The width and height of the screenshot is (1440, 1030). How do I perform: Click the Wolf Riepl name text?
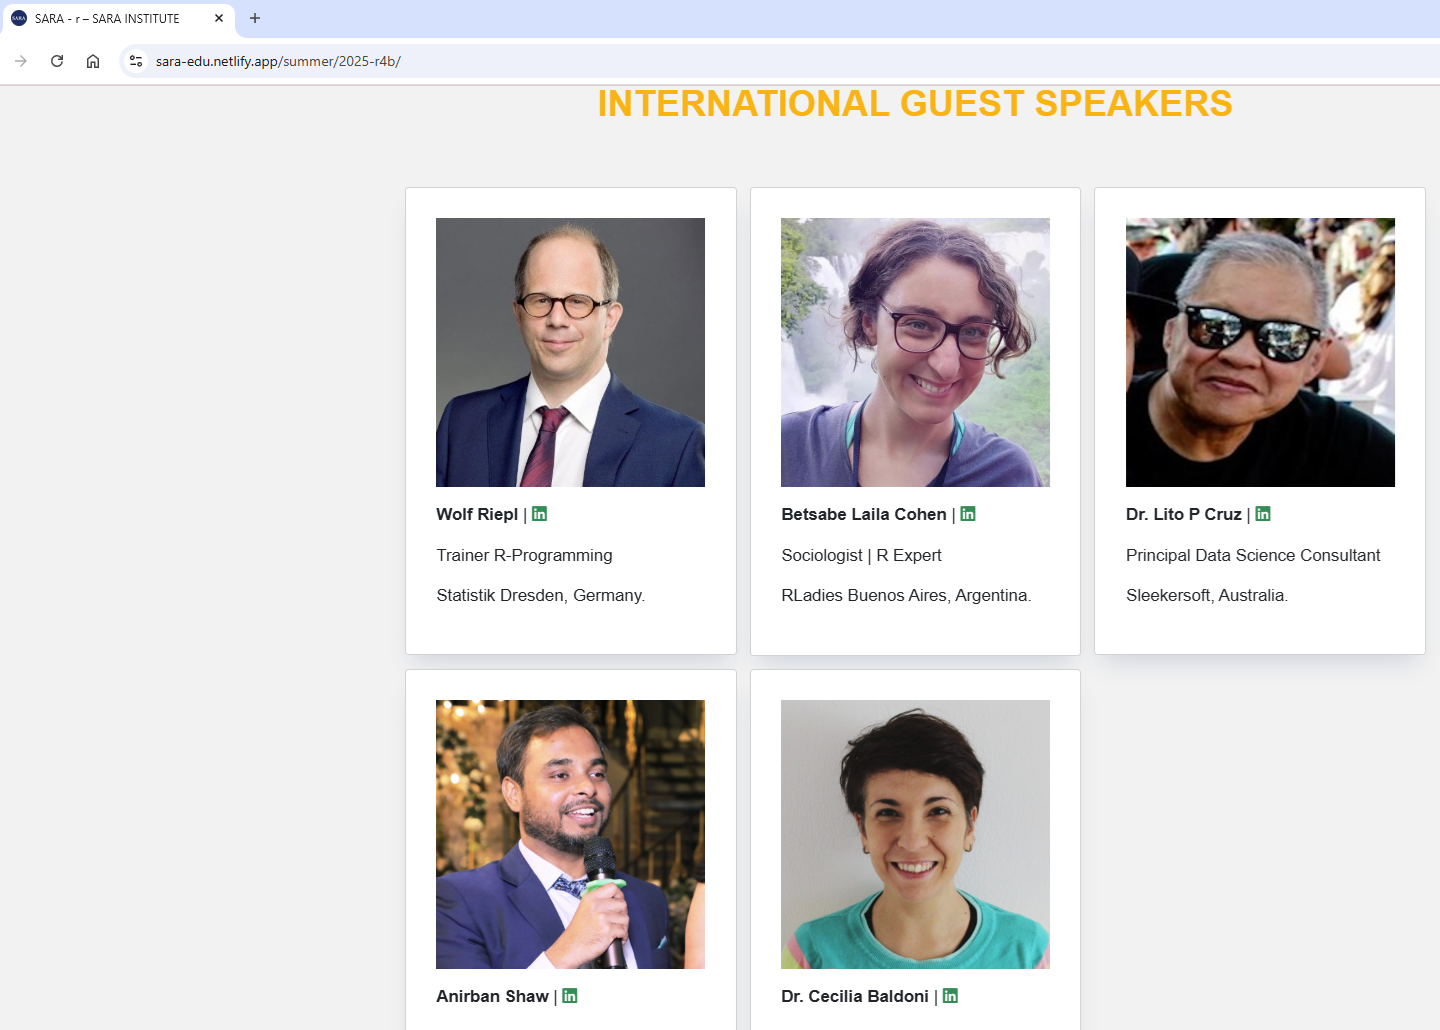click(x=477, y=514)
